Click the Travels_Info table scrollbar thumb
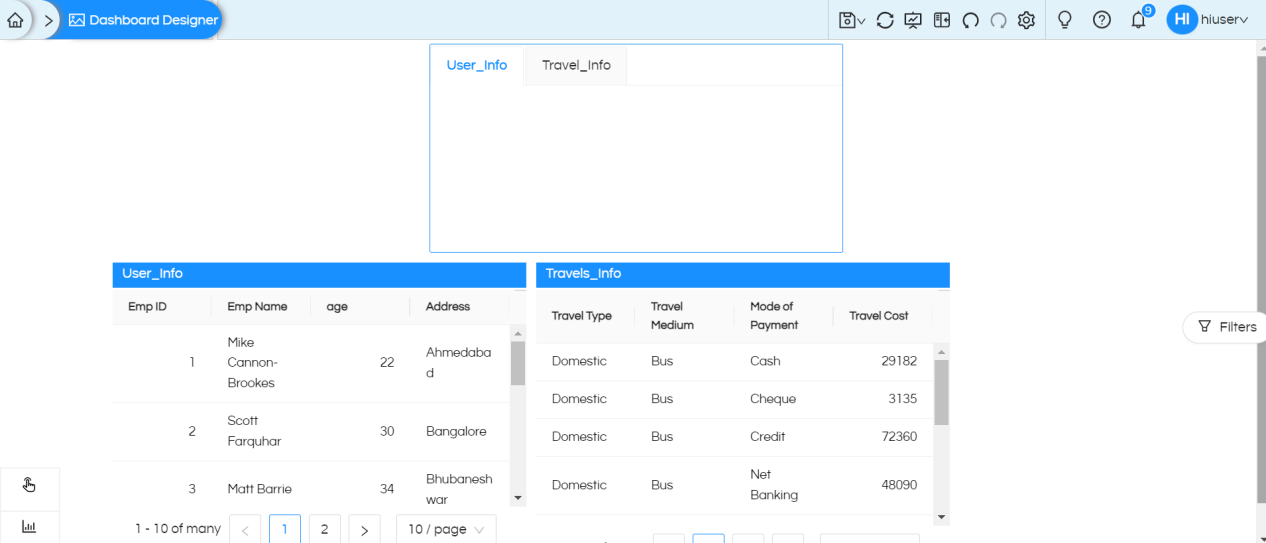Screen dimensions: 1266x543 tap(941, 392)
